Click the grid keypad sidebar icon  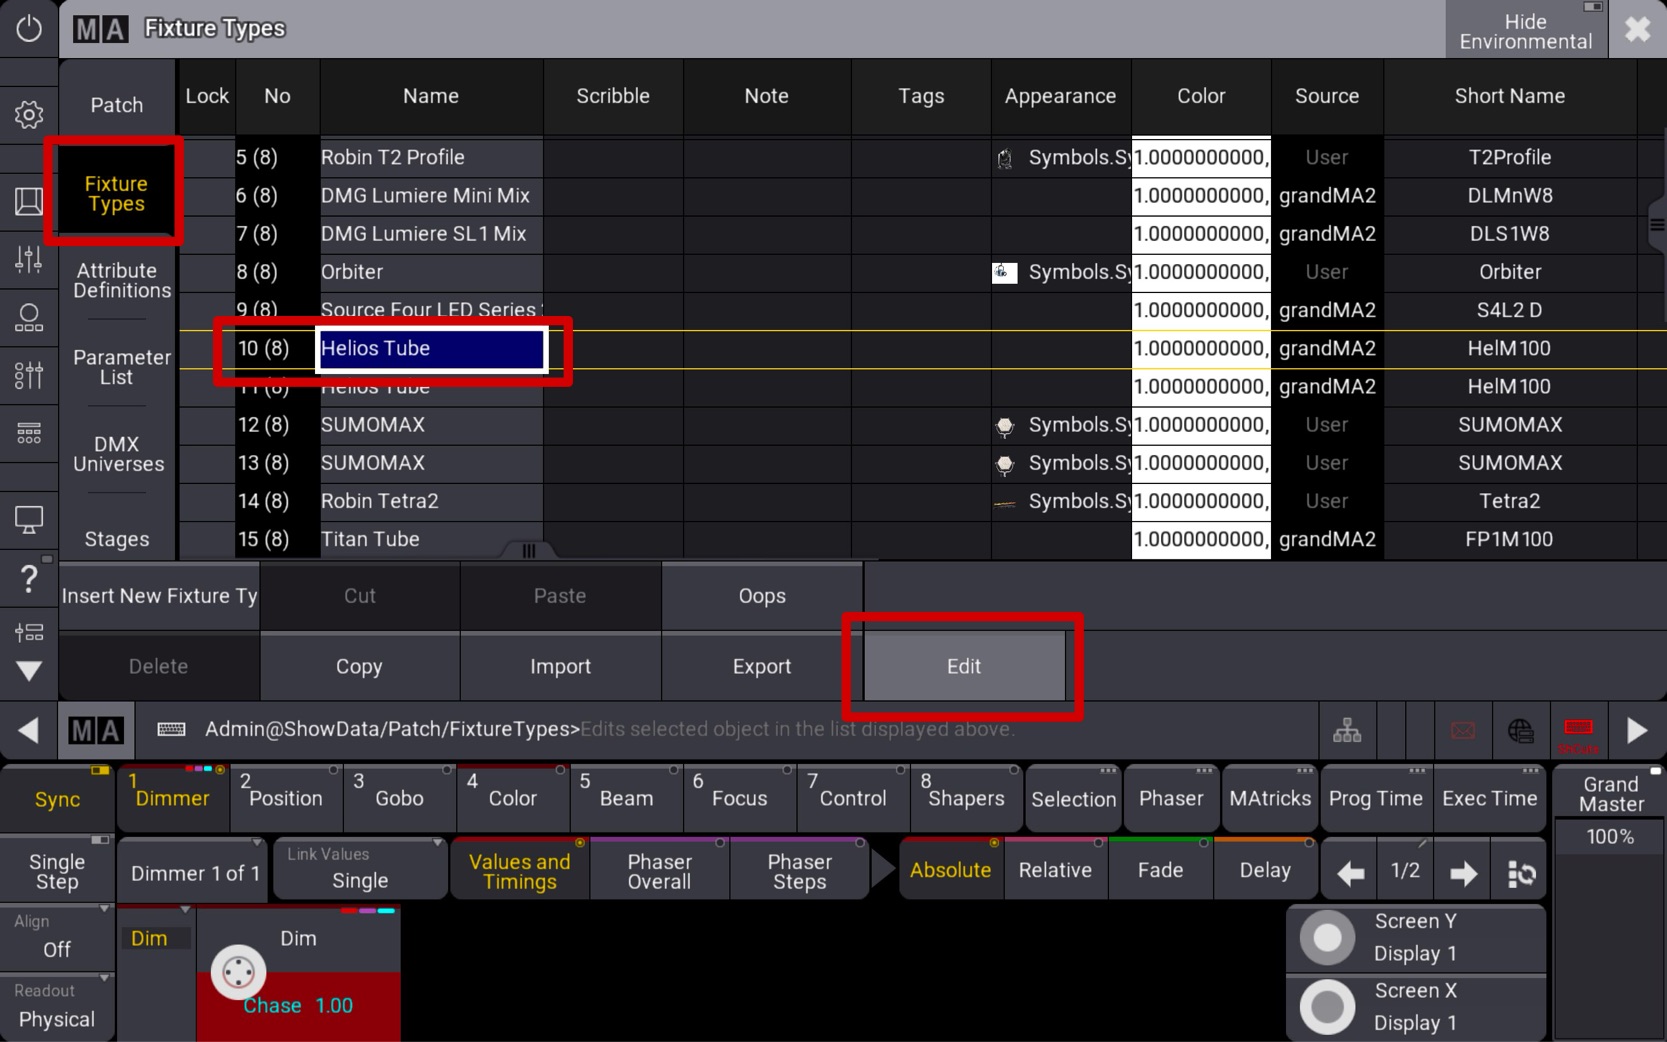tap(28, 433)
